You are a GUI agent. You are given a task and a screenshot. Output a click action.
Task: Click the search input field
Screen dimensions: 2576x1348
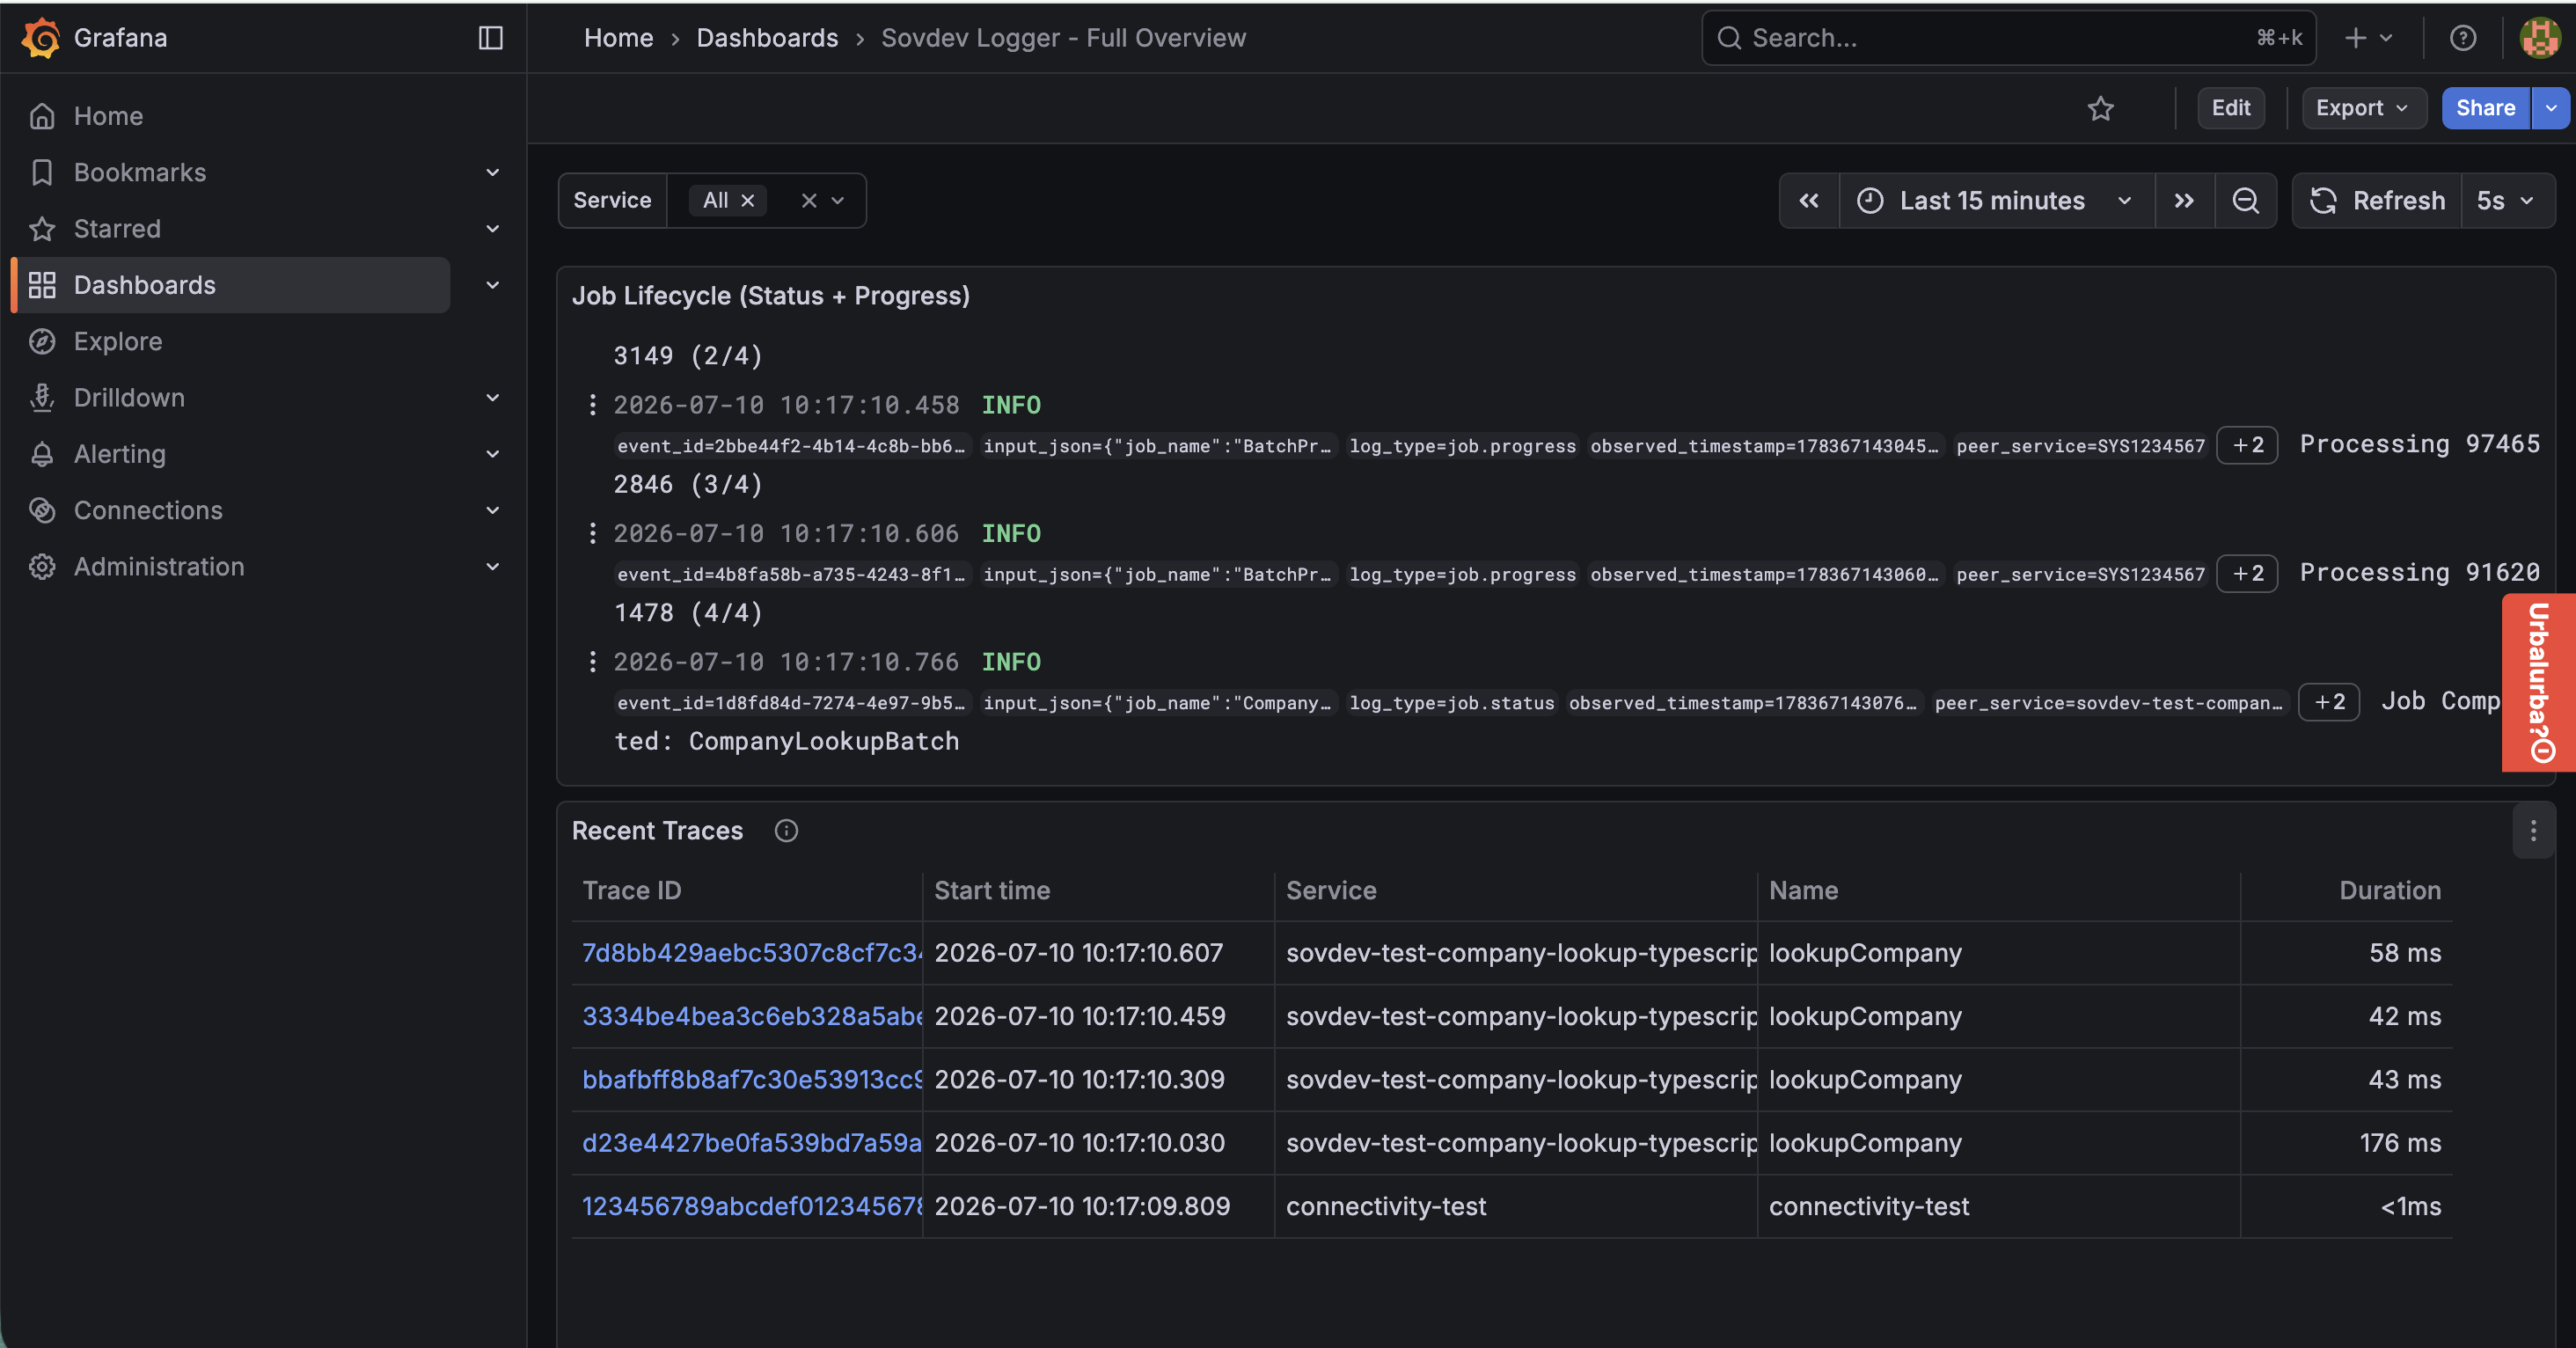[2008, 38]
